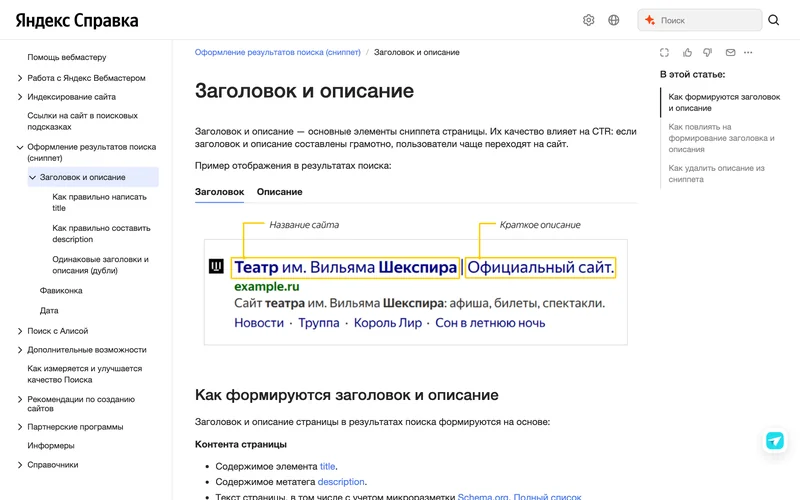Viewport: 800px width, 500px height.
Task: Switch to the Заголовок tab
Action: (219, 192)
